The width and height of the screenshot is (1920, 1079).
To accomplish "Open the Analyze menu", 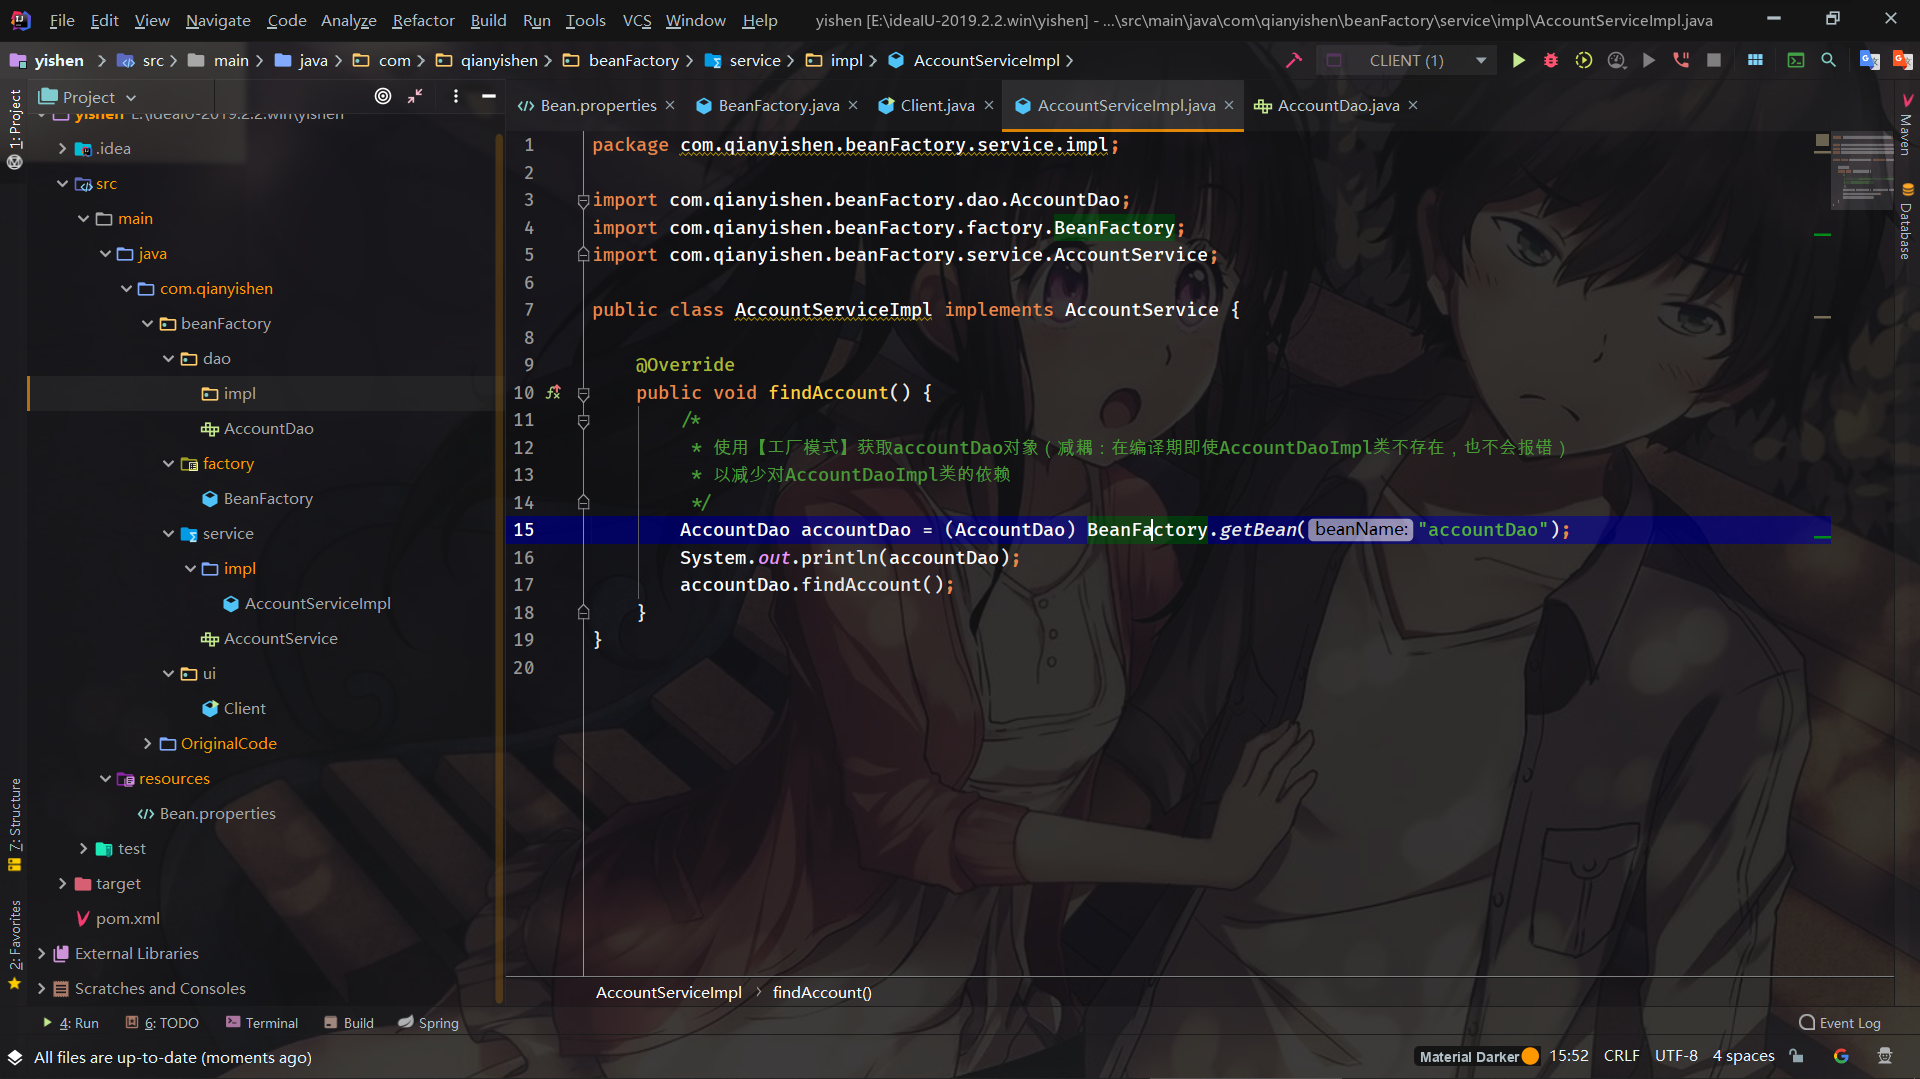I will (x=348, y=20).
